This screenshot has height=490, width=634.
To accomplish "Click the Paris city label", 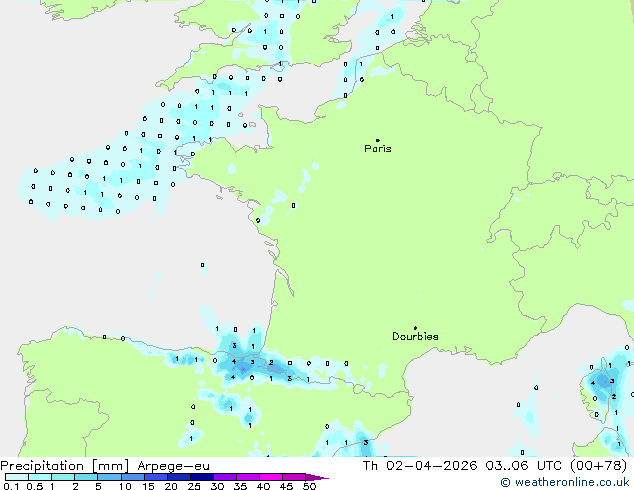I will [x=378, y=149].
